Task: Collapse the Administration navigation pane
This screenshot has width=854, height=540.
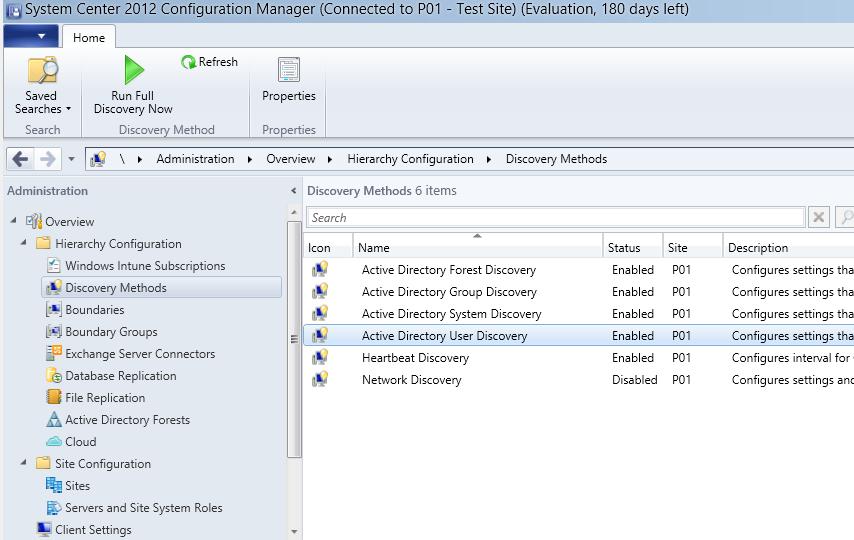Action: [294, 191]
